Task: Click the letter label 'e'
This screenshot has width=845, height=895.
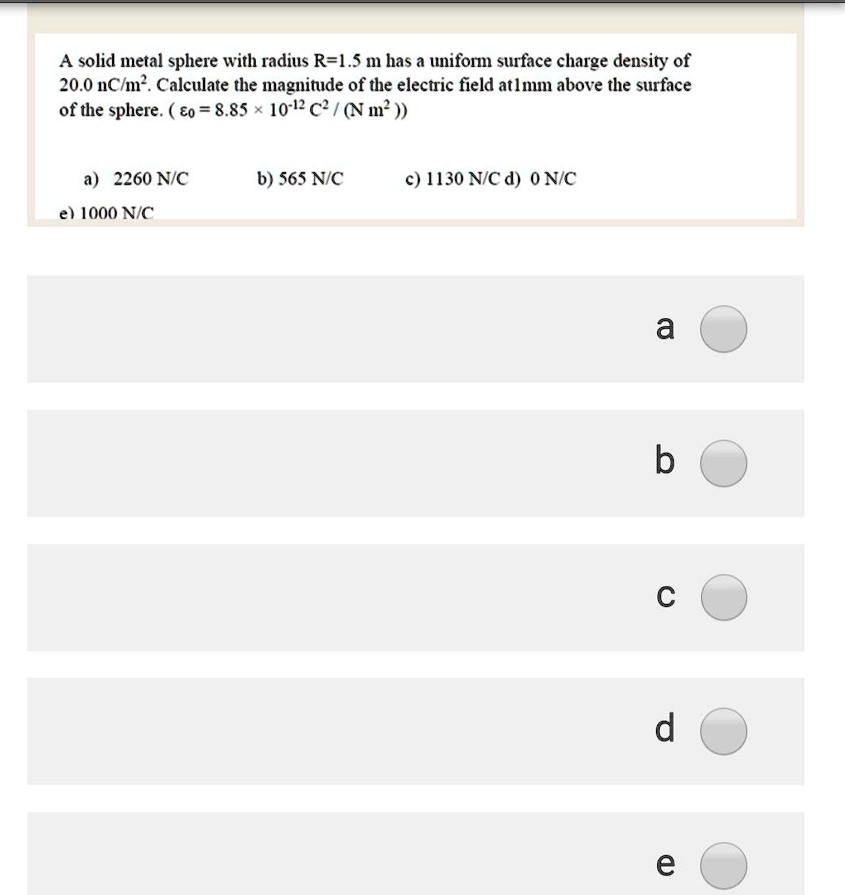Action: [665, 864]
